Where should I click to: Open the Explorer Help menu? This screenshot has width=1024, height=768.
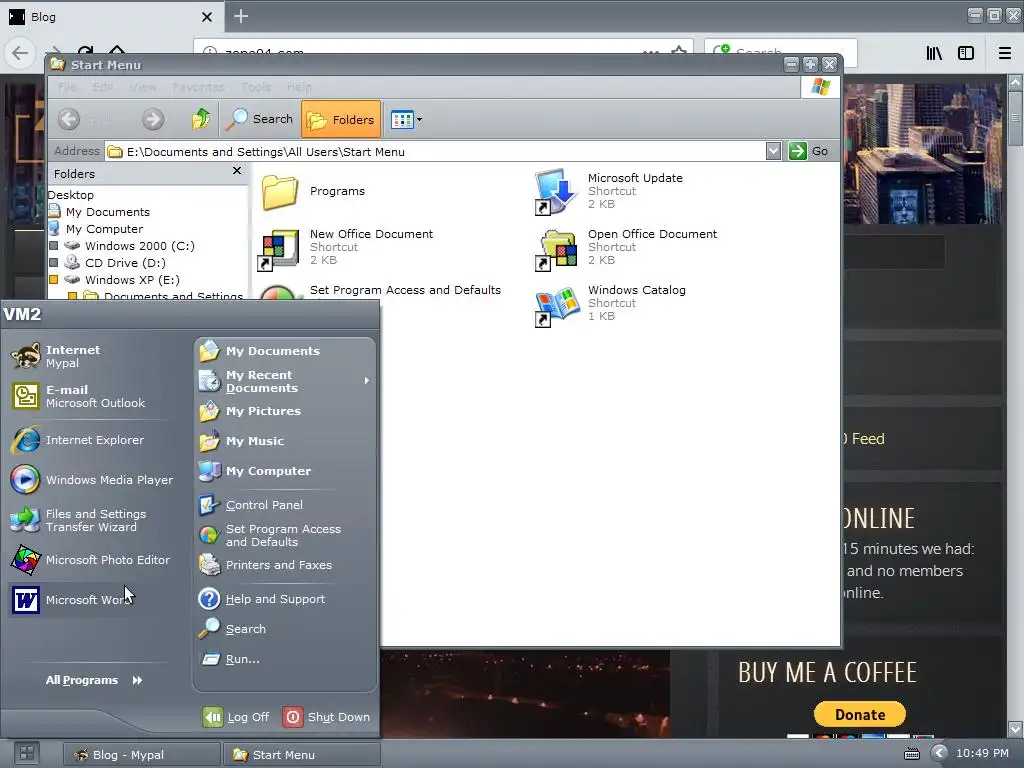point(299,87)
